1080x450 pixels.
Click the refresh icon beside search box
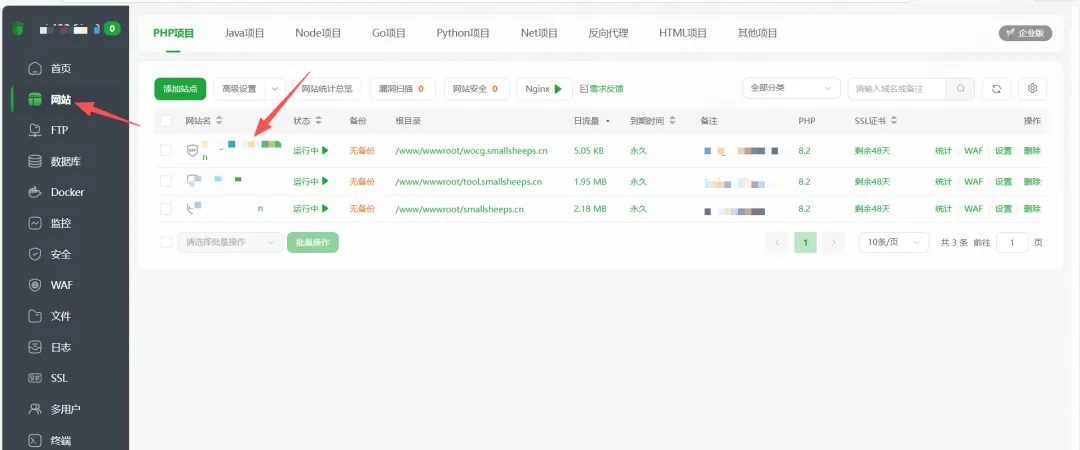pos(996,89)
